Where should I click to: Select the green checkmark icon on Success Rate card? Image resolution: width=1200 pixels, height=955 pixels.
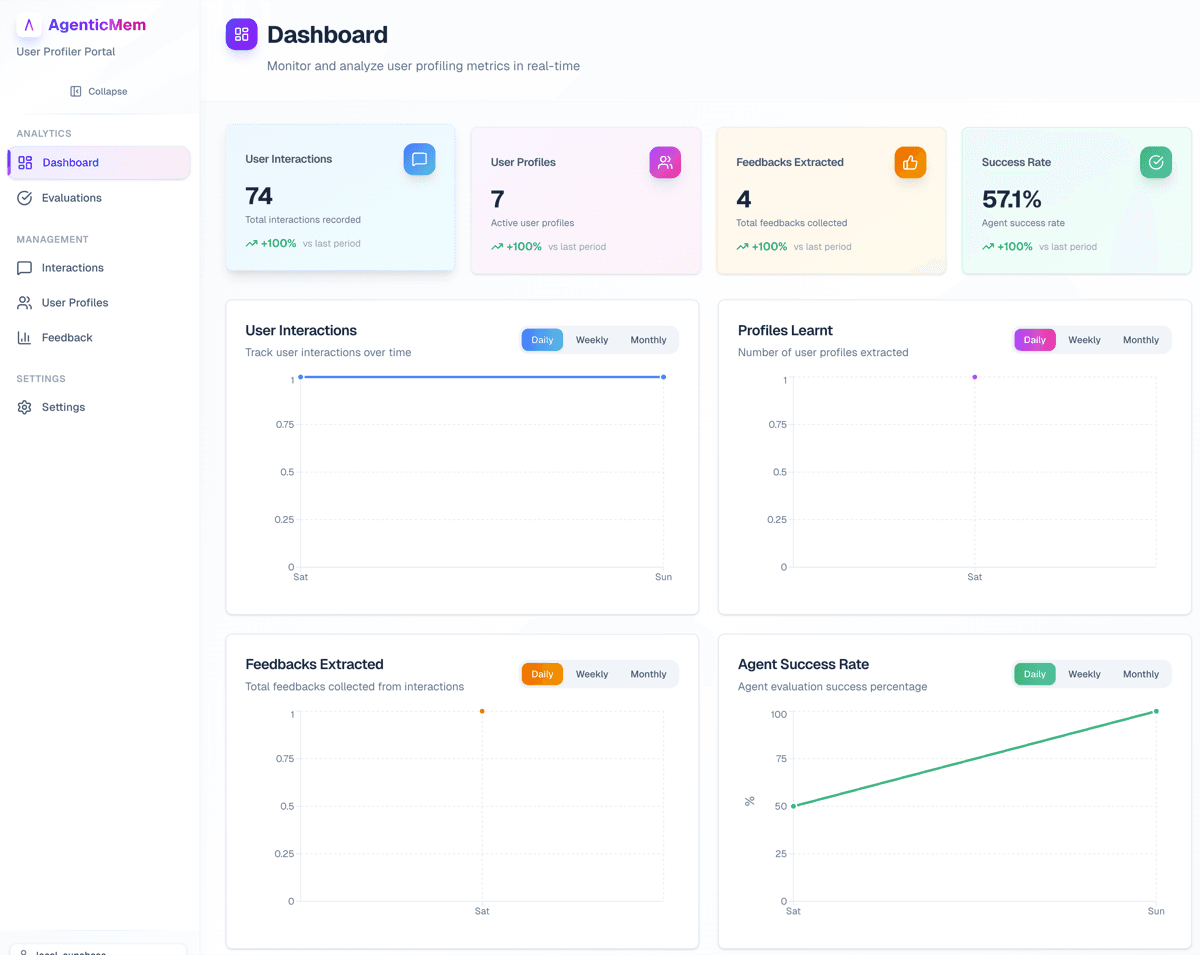tap(1156, 161)
